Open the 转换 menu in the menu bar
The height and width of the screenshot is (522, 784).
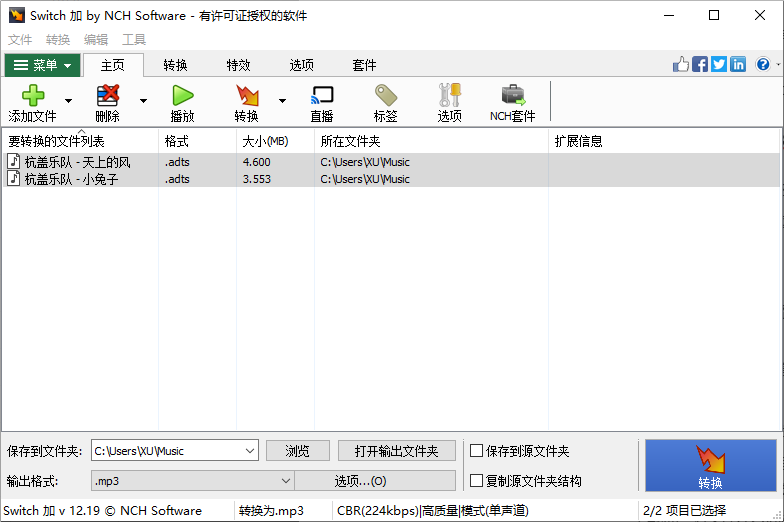click(58, 40)
